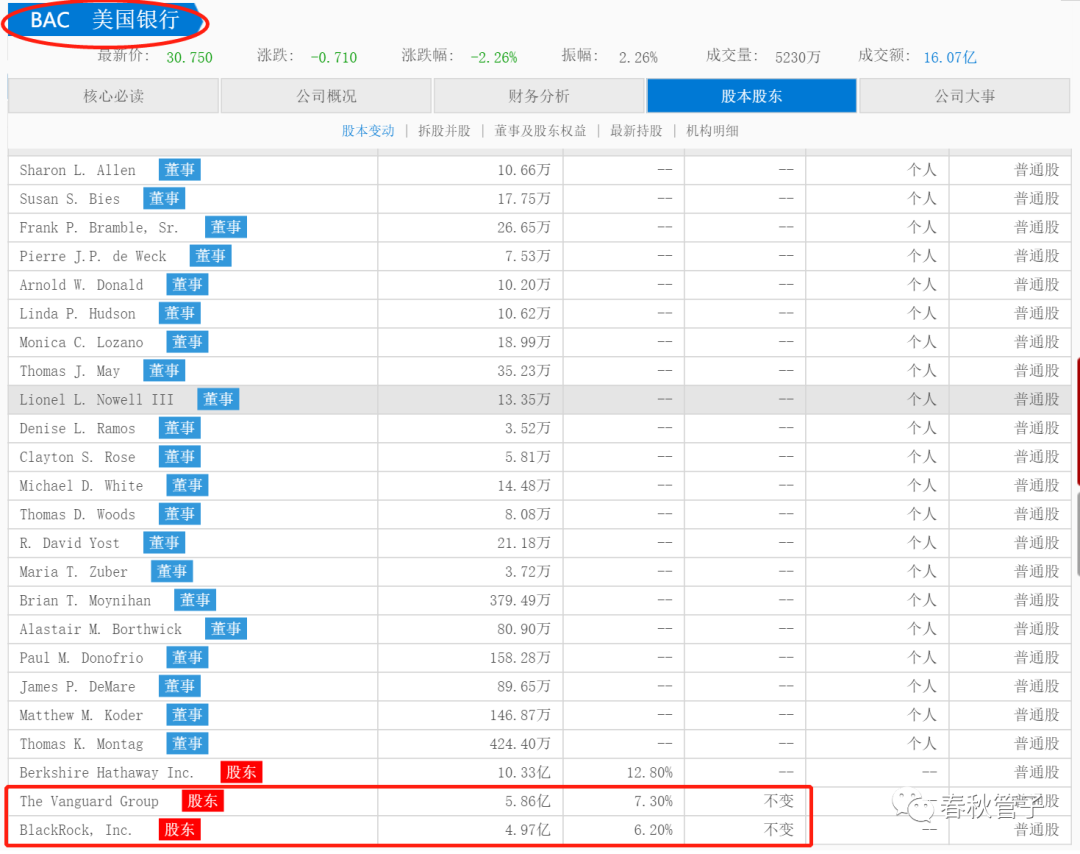
Task: Click 股东 badge for The Vanguard Group
Action: pyautogui.click(x=202, y=801)
